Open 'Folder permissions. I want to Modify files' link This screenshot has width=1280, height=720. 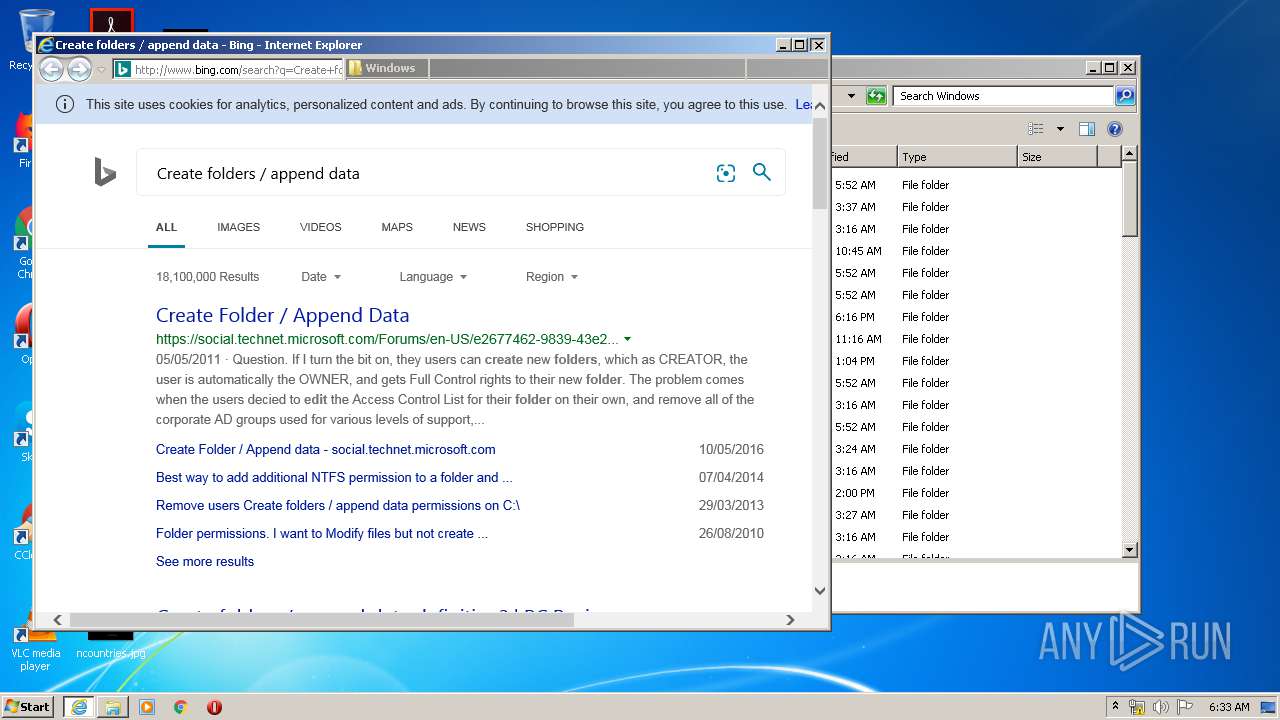click(x=322, y=533)
